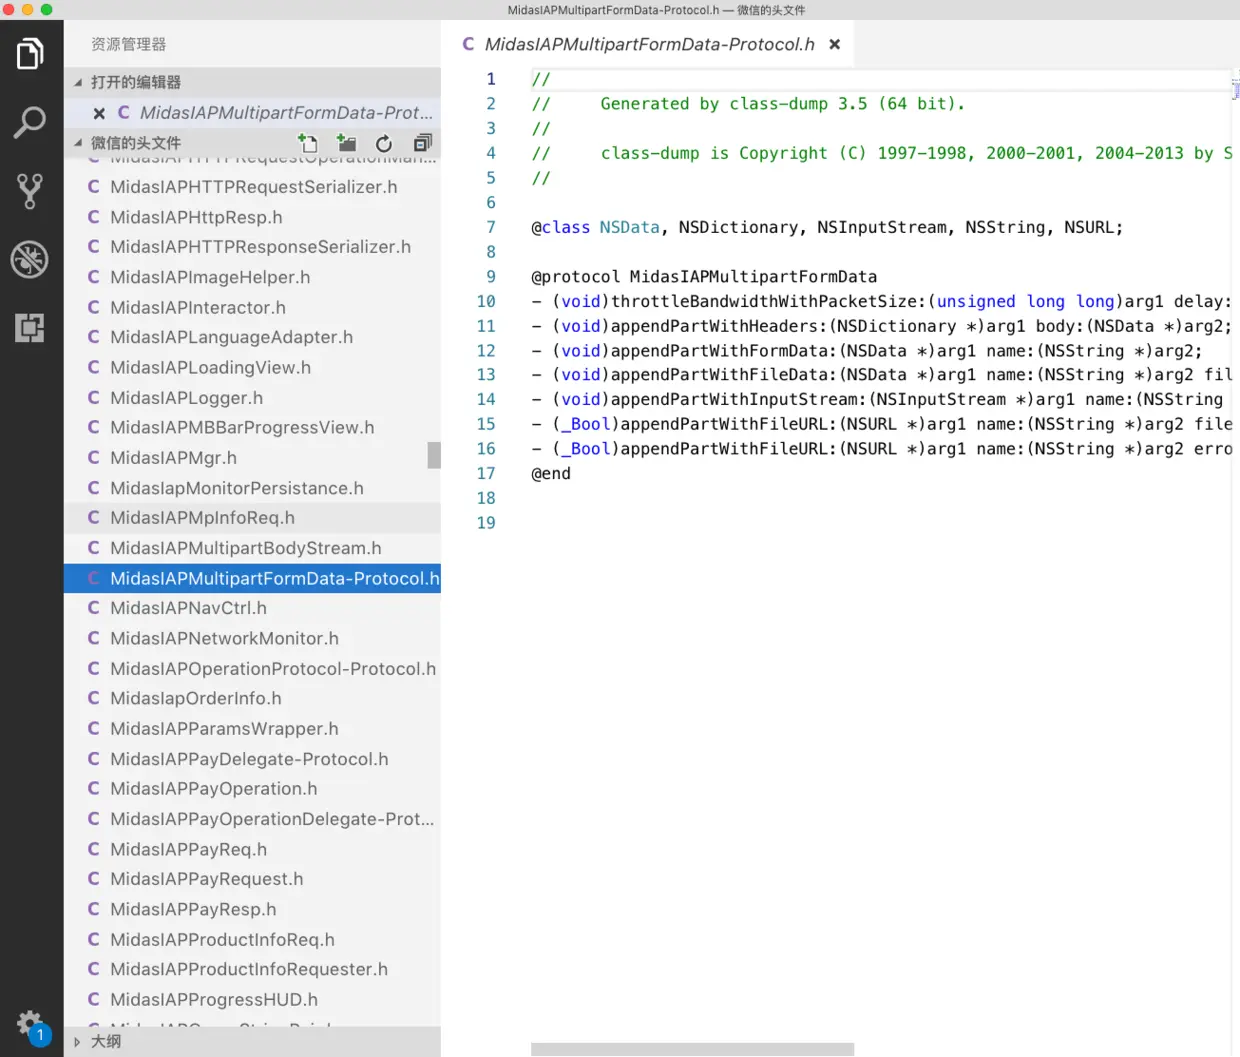Open MidasIAPParamsWrapper.h file
This screenshot has height=1057, width=1240.
pos(252,728)
